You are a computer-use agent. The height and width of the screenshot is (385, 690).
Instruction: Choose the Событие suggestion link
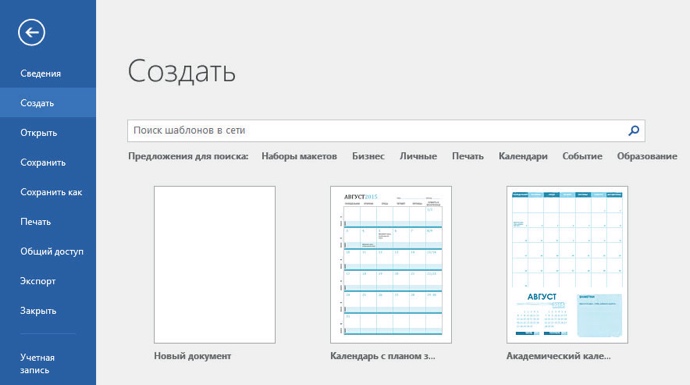582,156
